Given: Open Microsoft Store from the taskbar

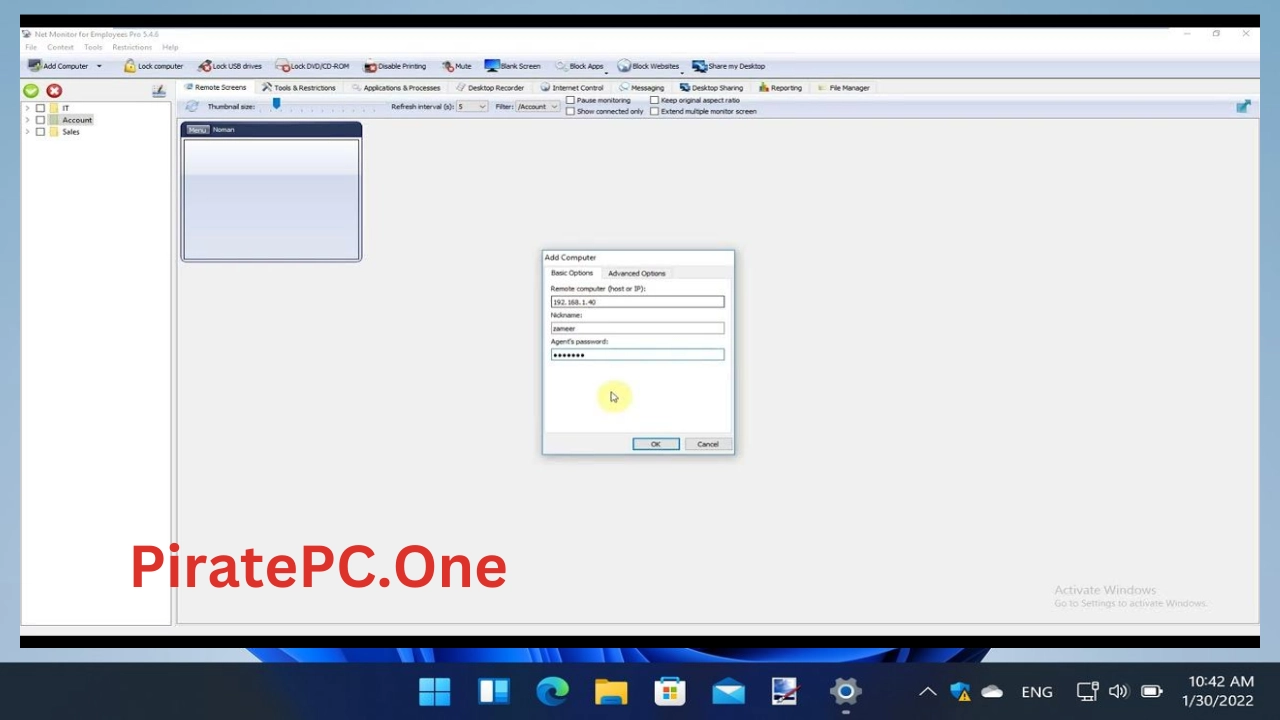Looking at the screenshot, I should (x=669, y=691).
